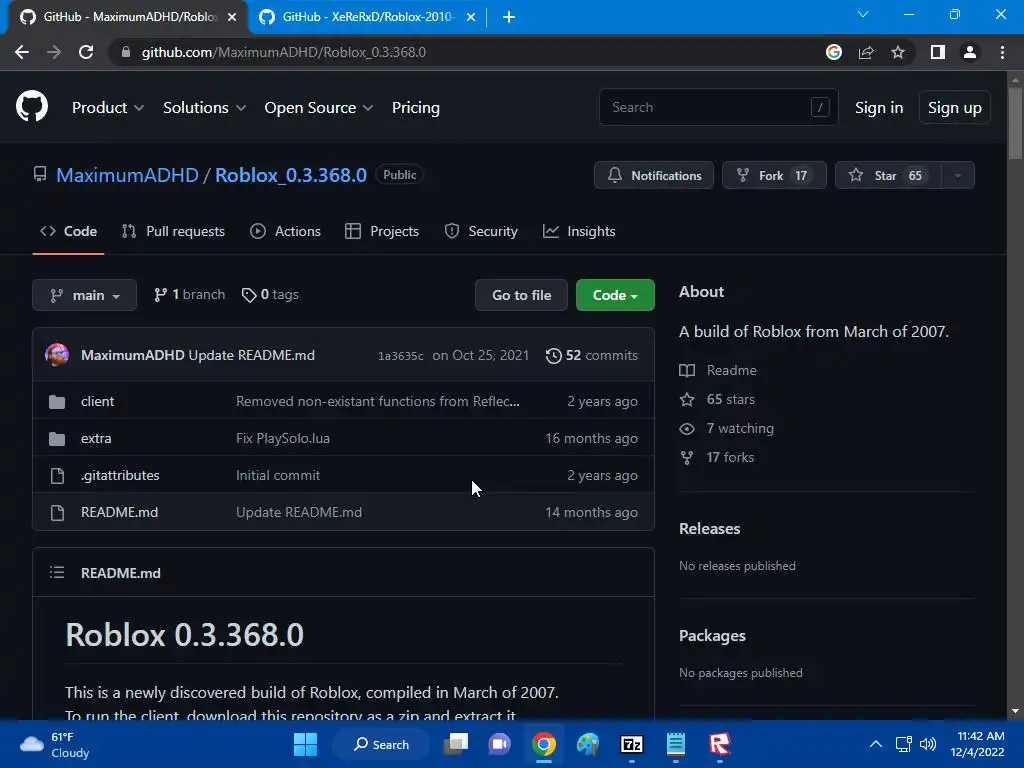Viewport: 1024px width, 768px height.
Task: Open the Paint taskbar icon
Action: [x=588, y=744]
